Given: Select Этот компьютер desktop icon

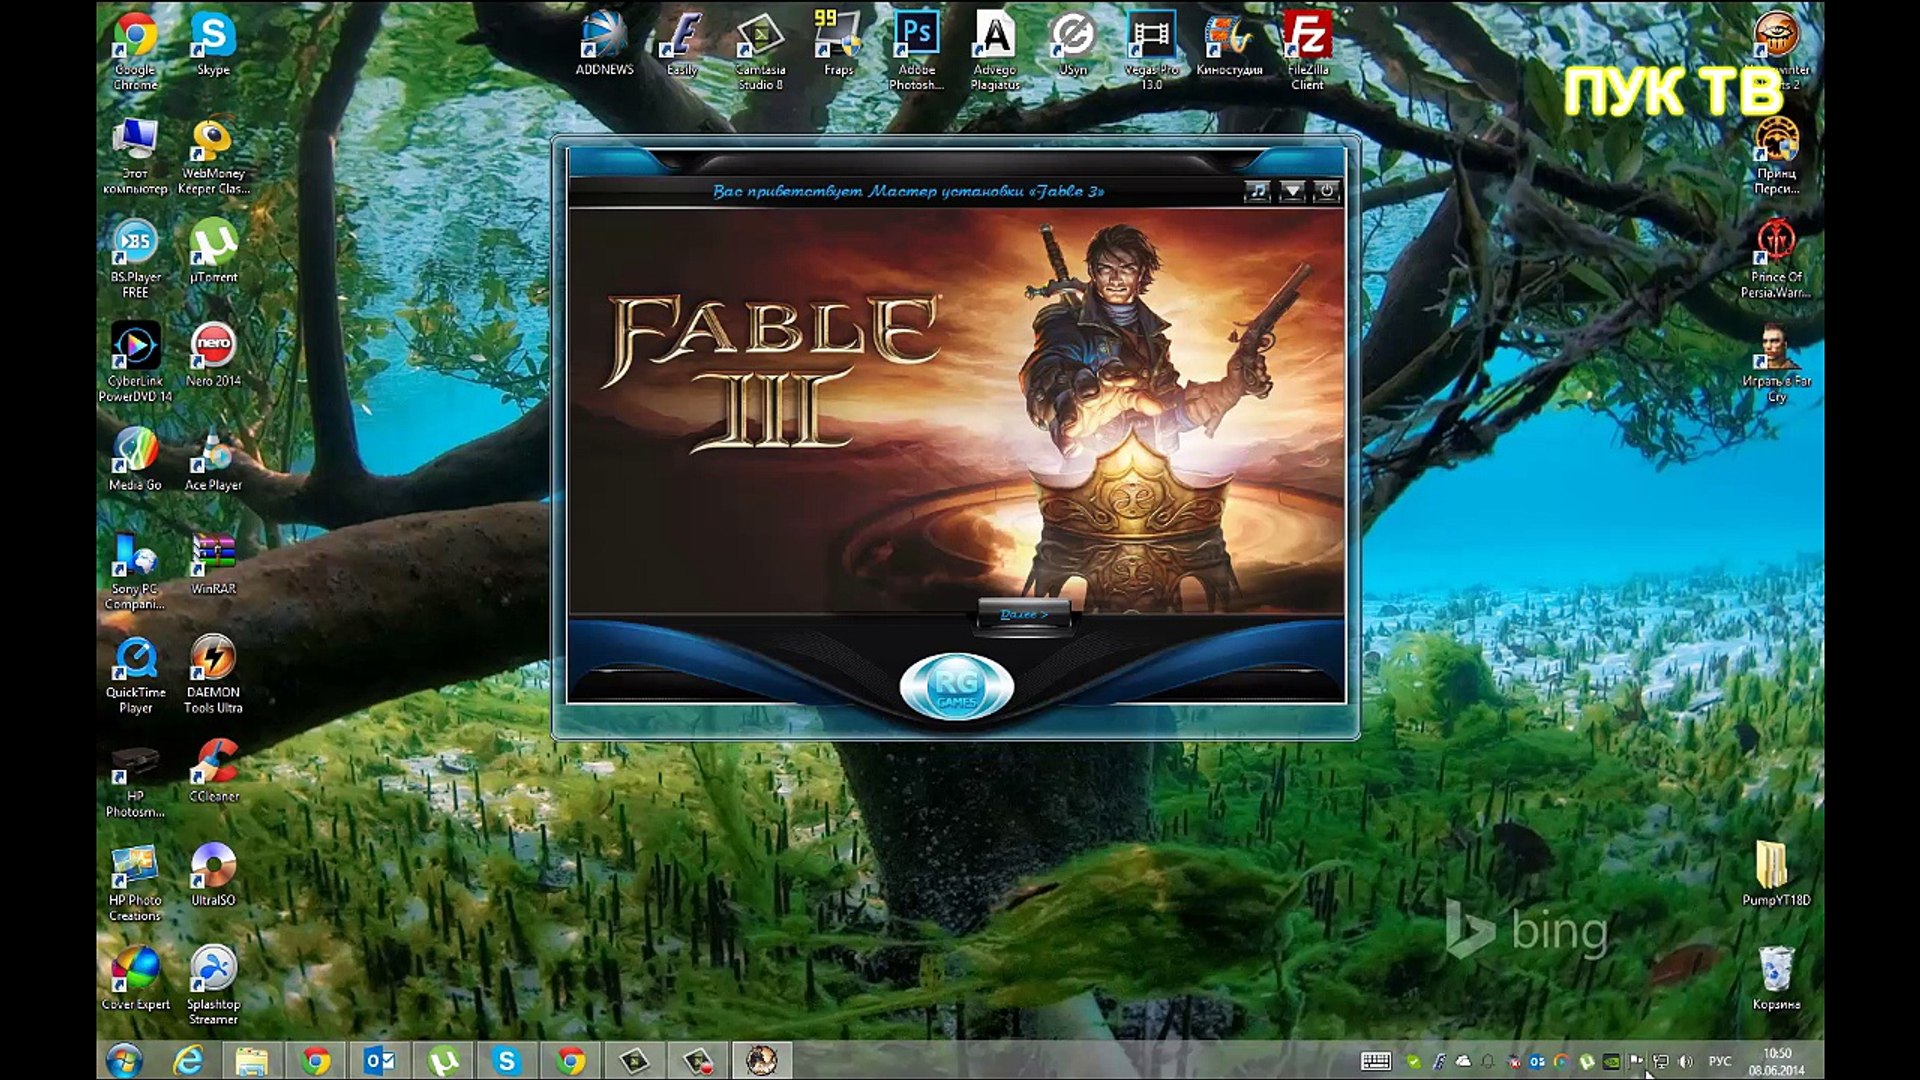Looking at the screenshot, I should (x=135, y=155).
